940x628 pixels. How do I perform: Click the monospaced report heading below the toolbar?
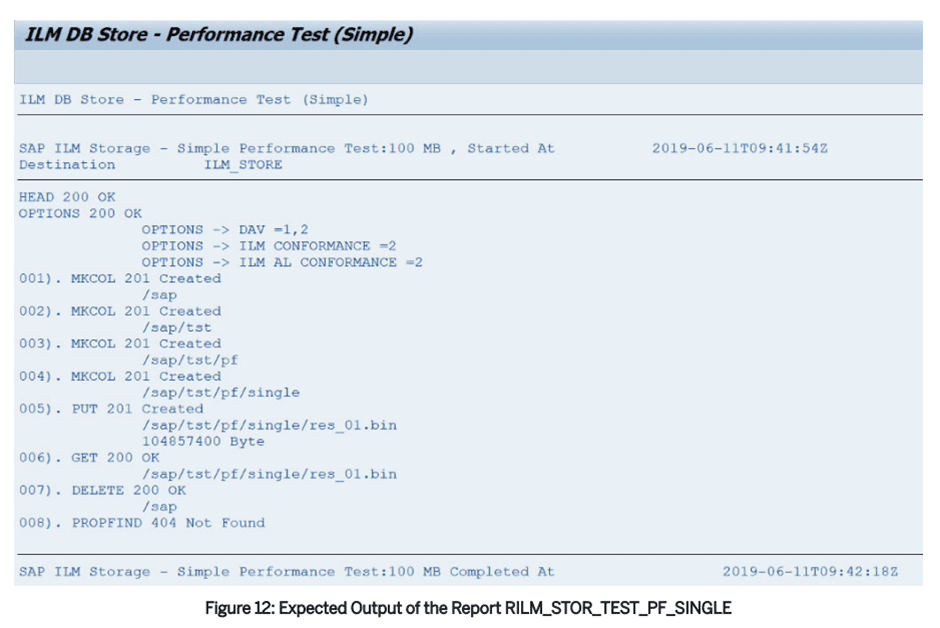tap(193, 99)
